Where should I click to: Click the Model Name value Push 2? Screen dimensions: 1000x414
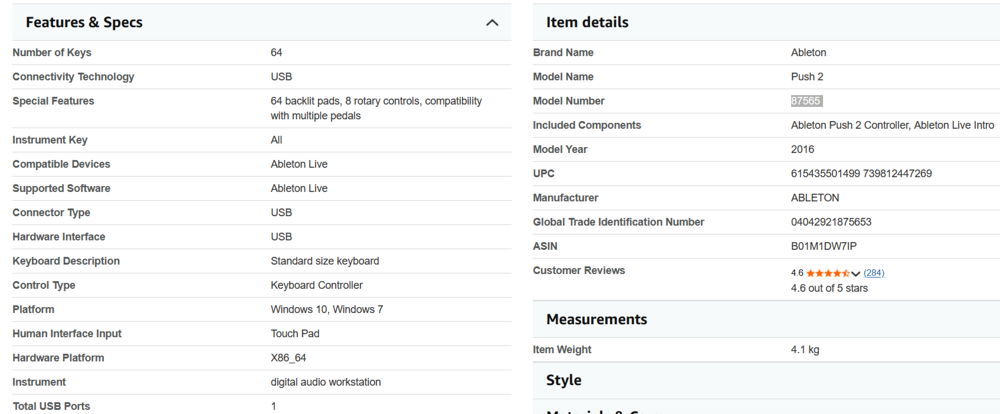coord(807,77)
